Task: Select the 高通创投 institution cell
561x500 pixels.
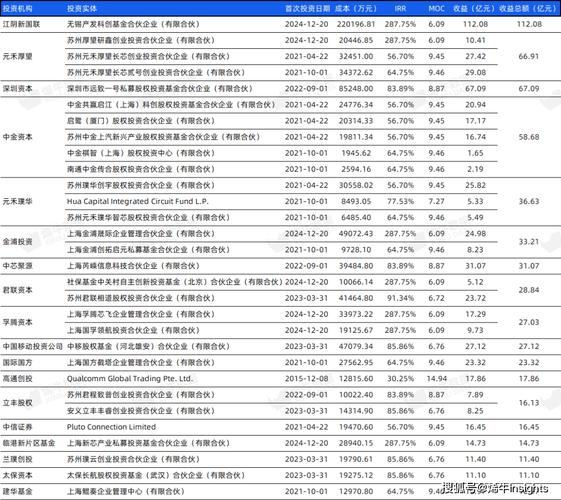Action: (18, 378)
